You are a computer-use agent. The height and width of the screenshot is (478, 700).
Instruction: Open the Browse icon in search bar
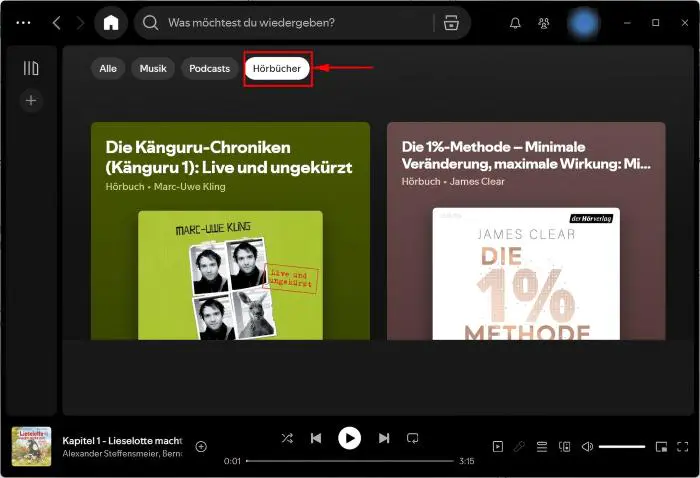(x=451, y=23)
